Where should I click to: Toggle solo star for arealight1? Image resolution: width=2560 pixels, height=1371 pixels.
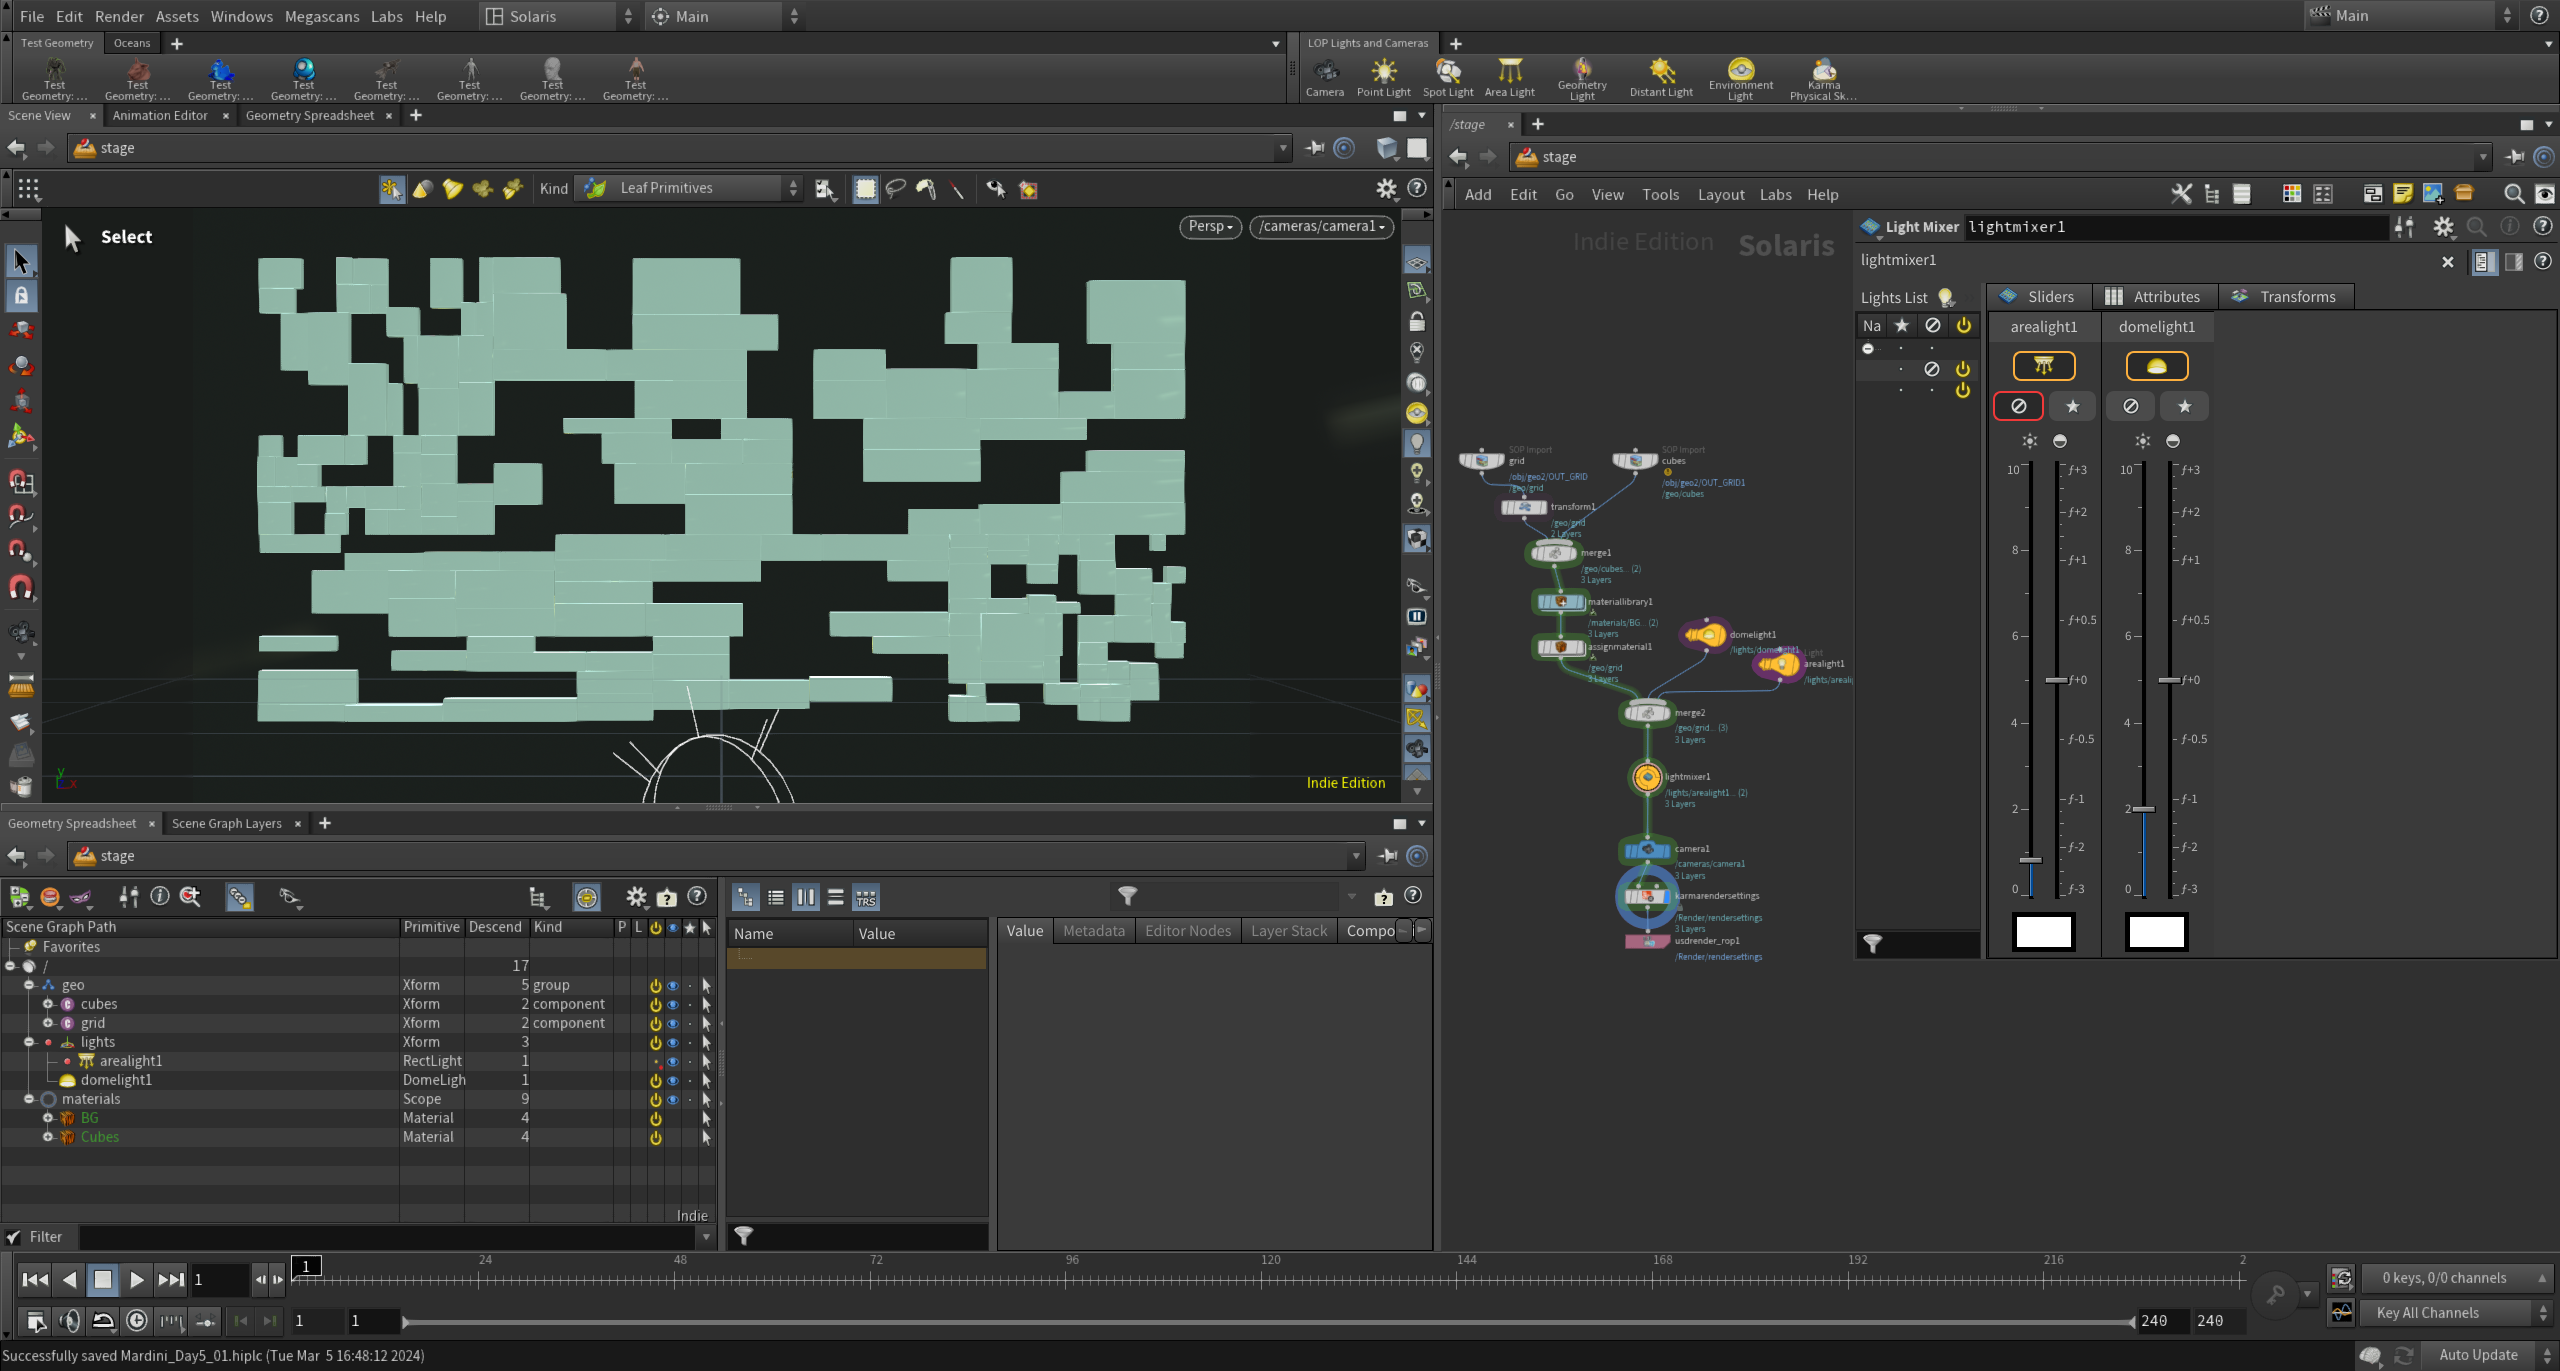[2072, 406]
